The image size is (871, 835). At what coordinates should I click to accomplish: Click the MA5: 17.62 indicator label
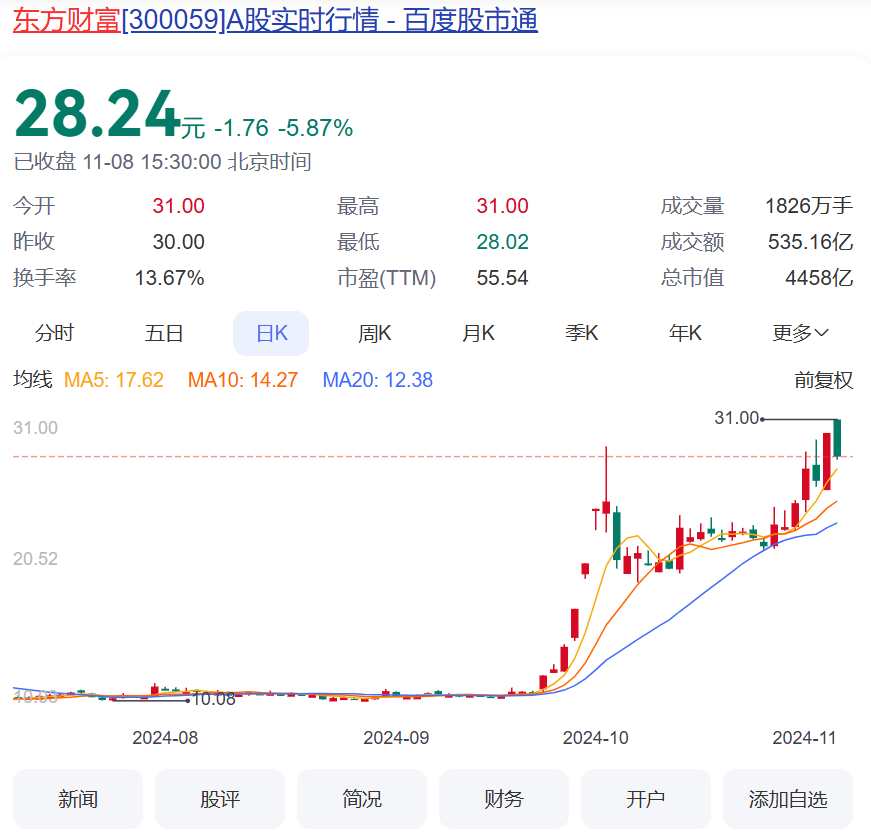pyautogui.click(x=114, y=381)
